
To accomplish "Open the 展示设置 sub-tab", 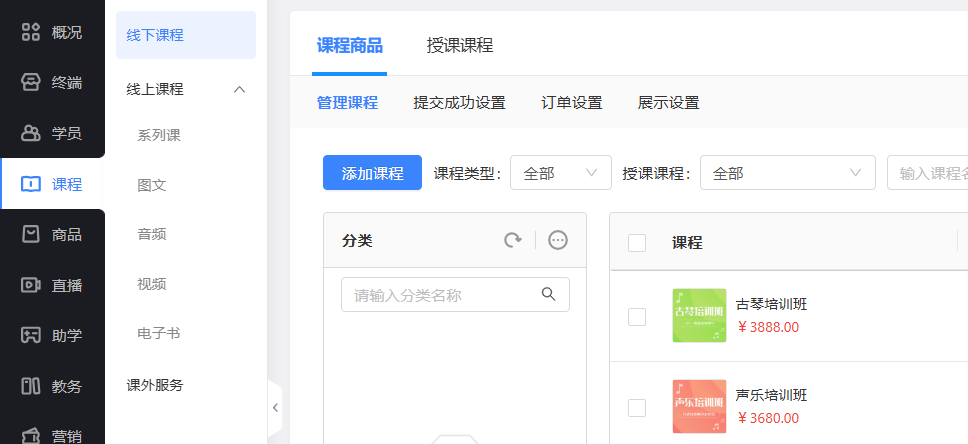I will click(669, 103).
